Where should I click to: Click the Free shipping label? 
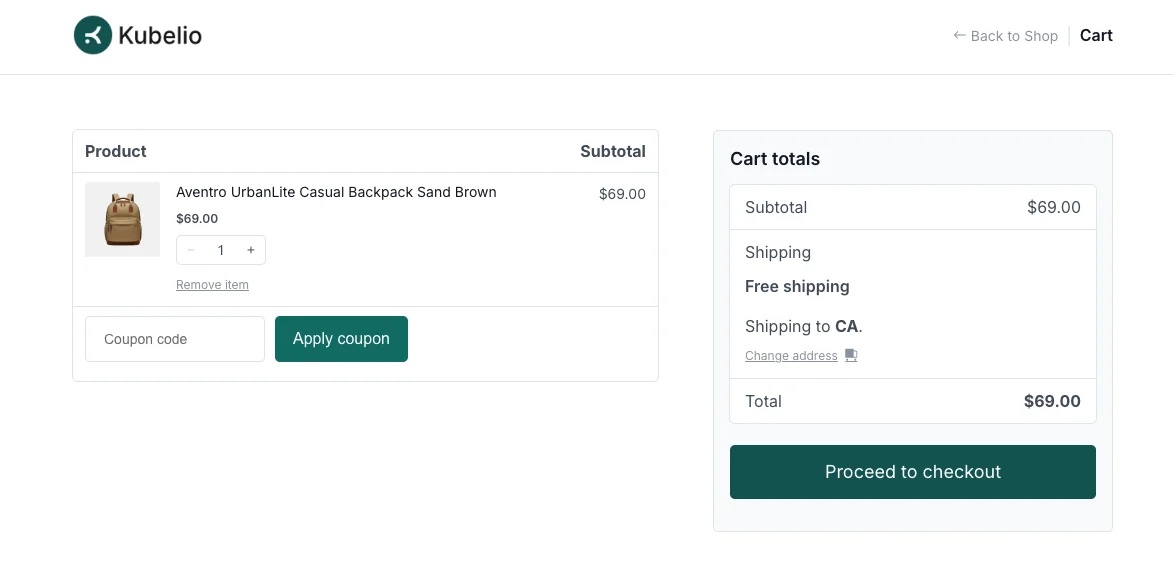tap(797, 286)
